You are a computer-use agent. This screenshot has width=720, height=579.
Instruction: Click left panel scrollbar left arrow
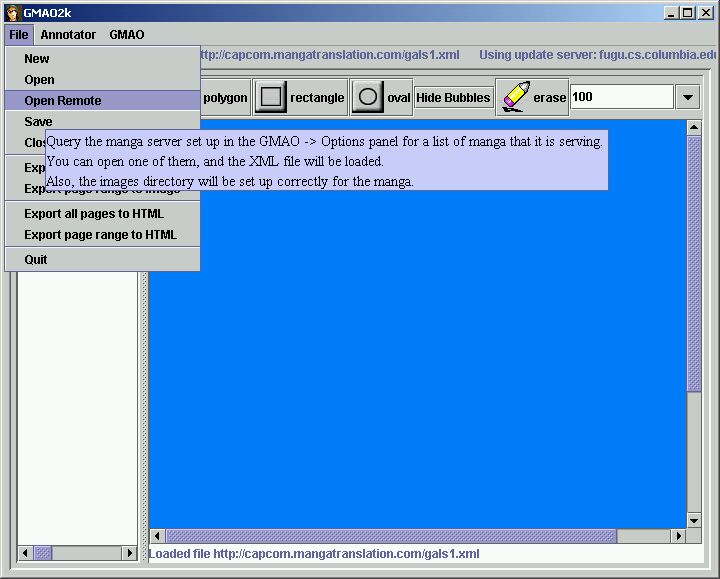(x=25, y=553)
